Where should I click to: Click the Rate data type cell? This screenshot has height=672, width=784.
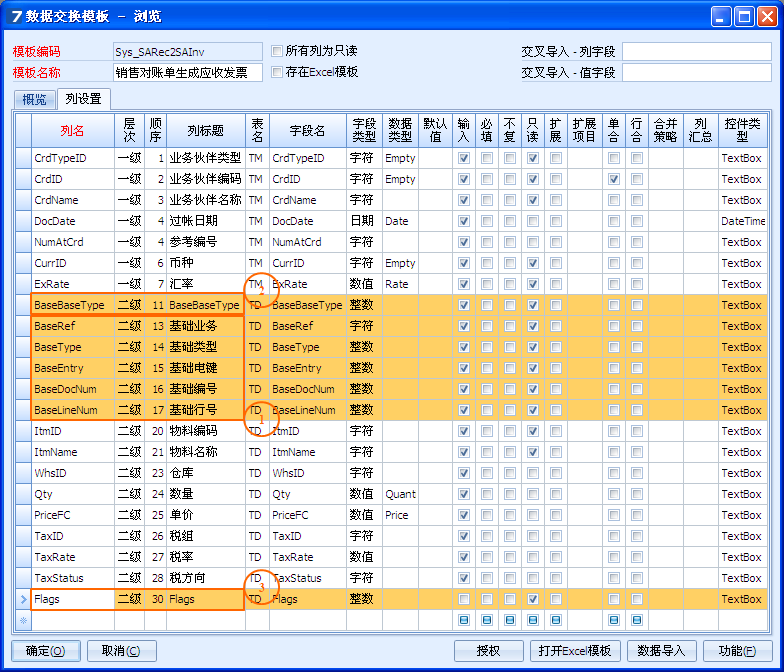point(400,284)
